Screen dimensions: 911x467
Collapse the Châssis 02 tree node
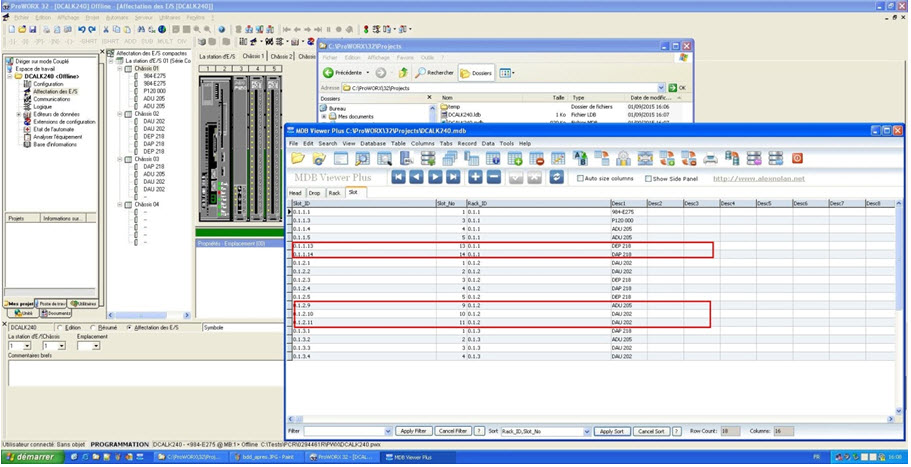coord(120,114)
